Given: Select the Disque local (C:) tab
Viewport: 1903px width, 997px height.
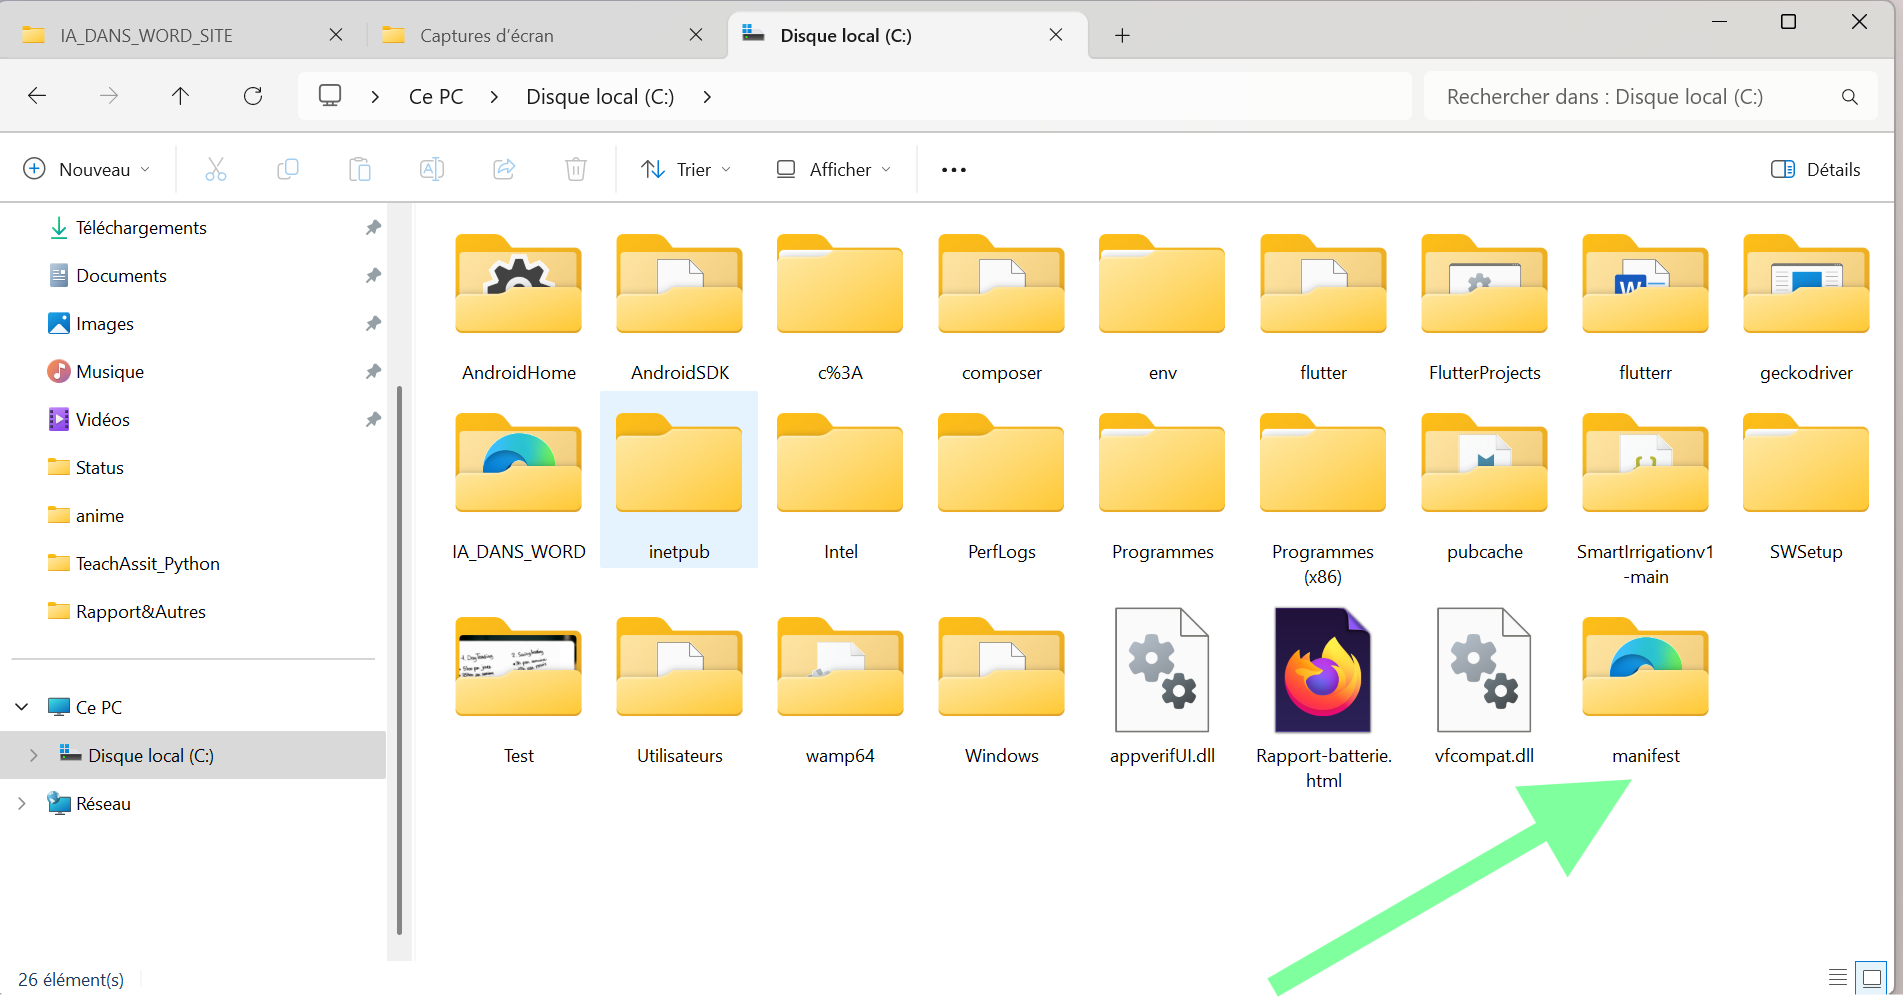Looking at the screenshot, I should tap(907, 35).
